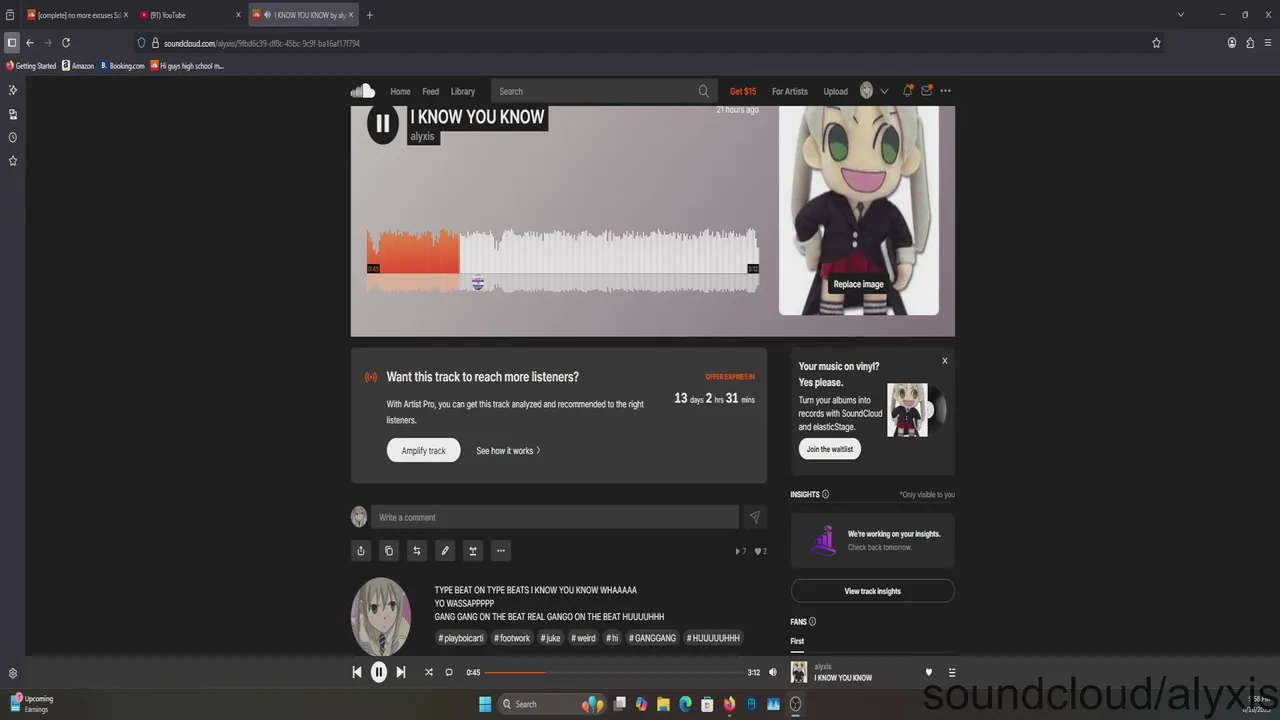Click the comment avatar on waveform
Screen dimensions: 1280x720
(477, 283)
